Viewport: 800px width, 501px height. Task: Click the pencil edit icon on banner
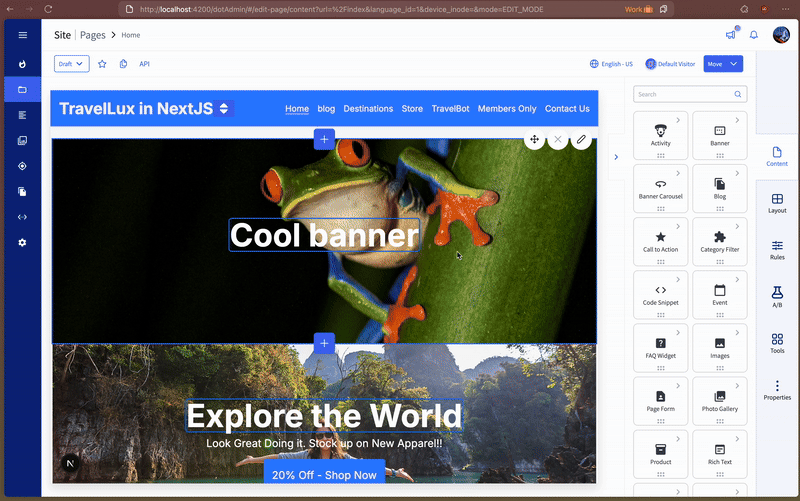581,140
